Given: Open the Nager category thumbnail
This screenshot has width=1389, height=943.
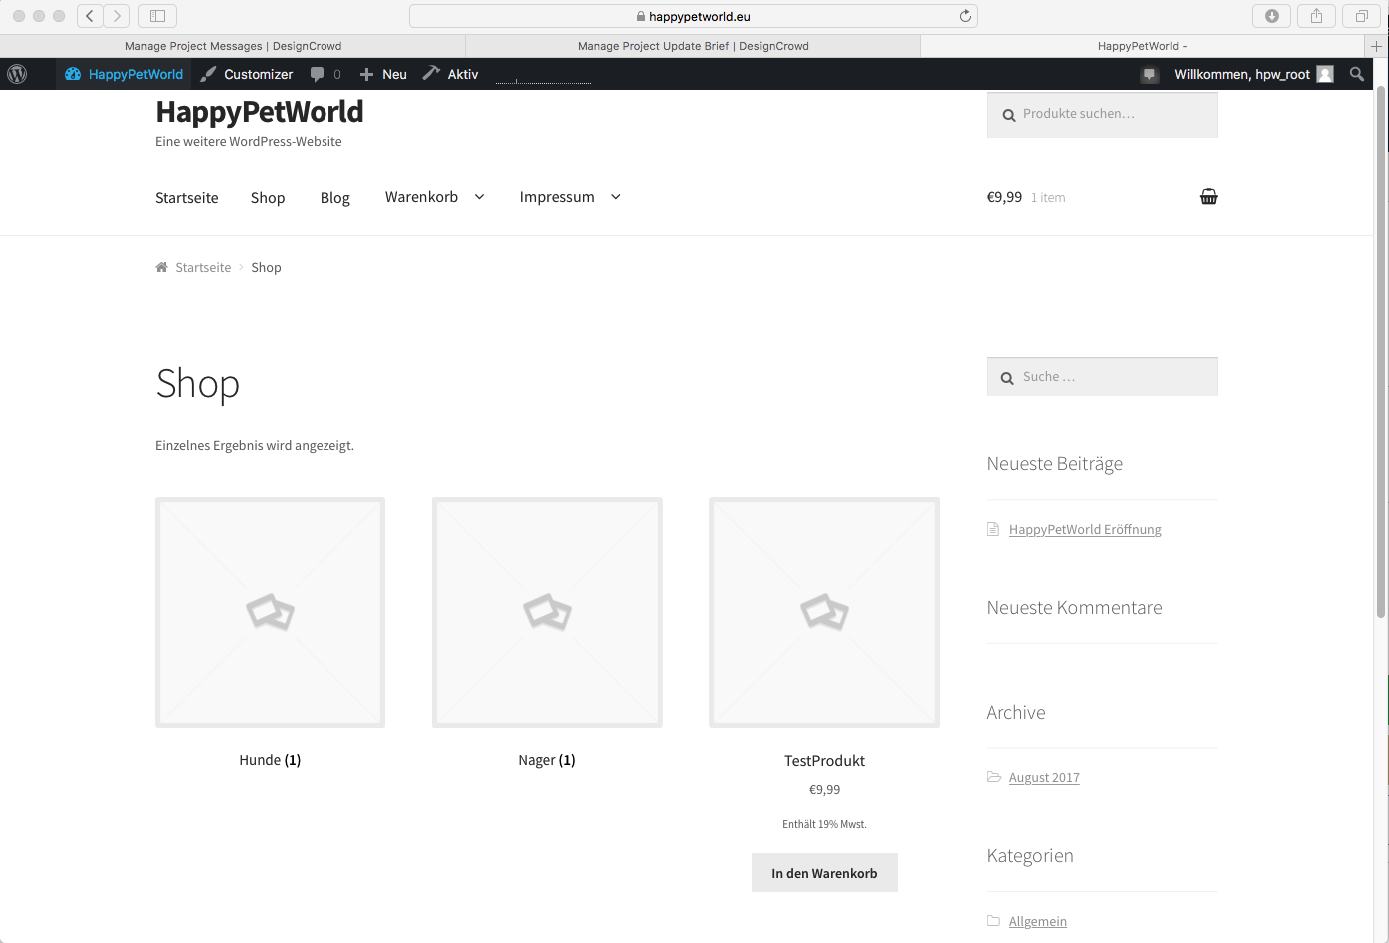Looking at the screenshot, I should tap(547, 612).
